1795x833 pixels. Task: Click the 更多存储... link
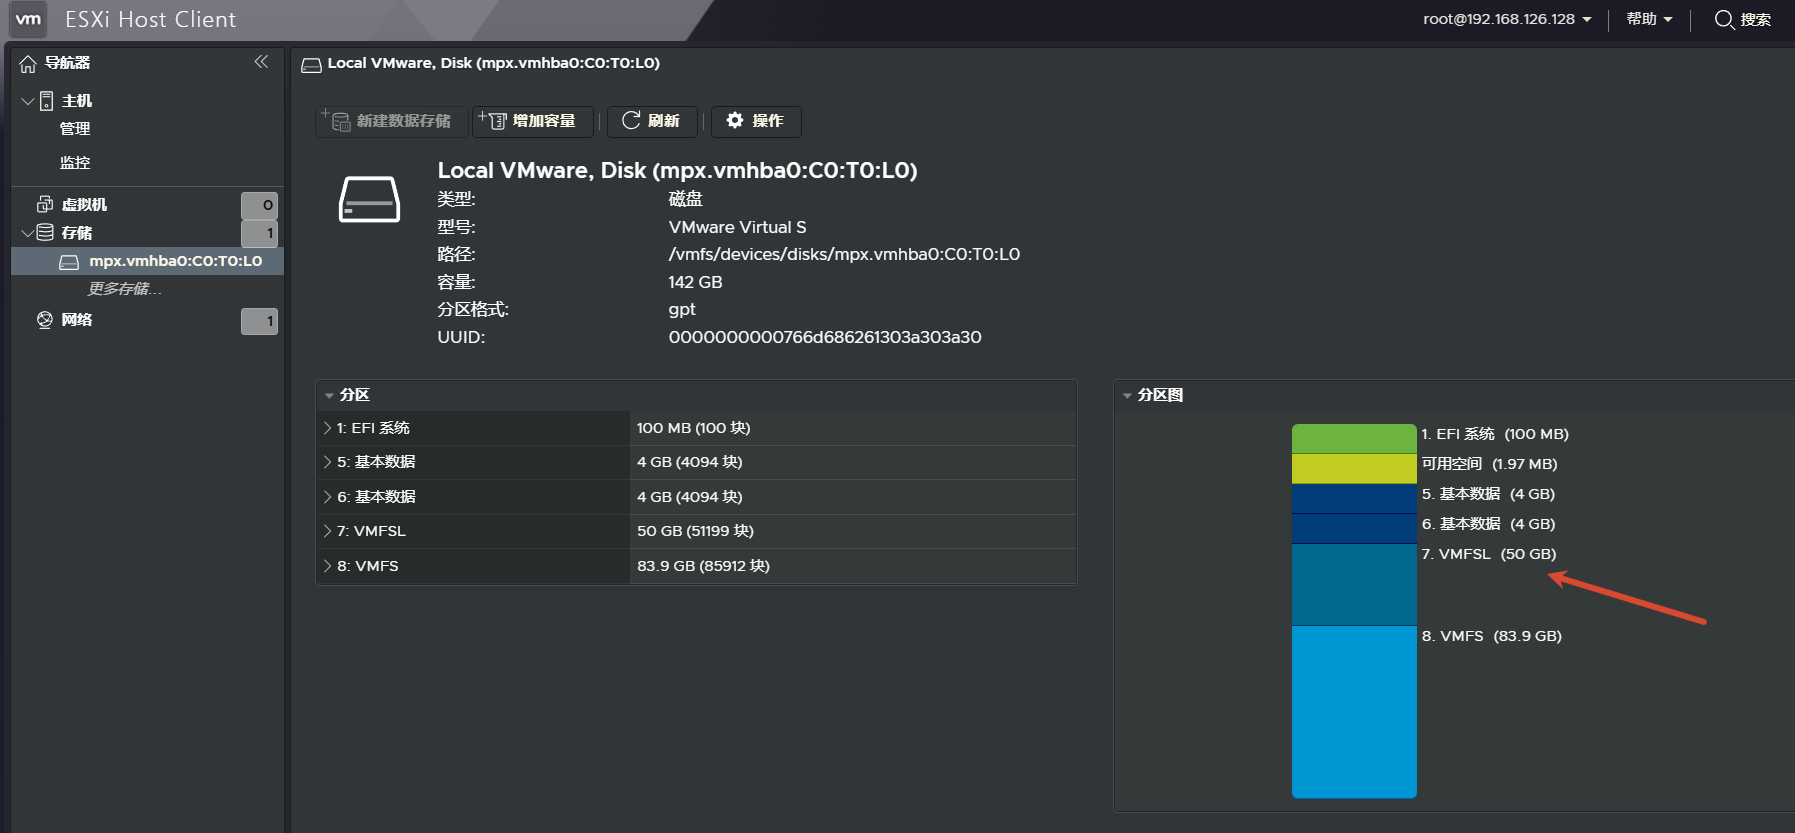(124, 289)
